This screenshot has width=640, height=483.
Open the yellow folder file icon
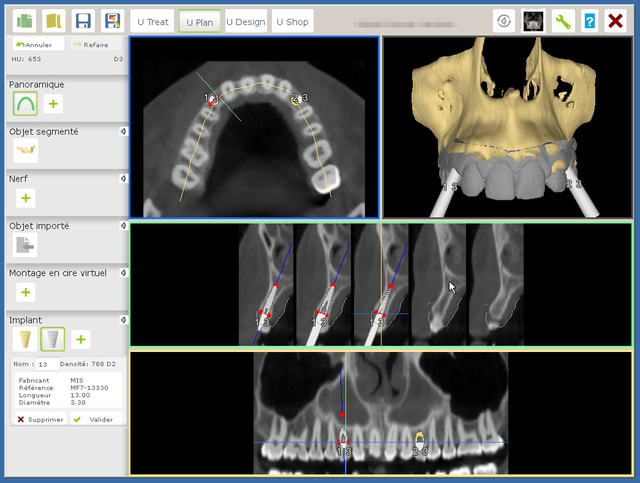(x=55, y=21)
